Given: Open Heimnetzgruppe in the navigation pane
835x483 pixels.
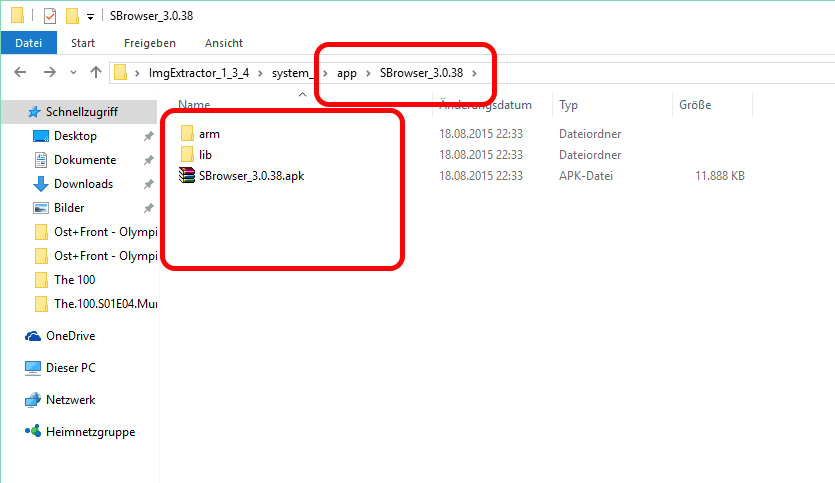Looking at the screenshot, I should coord(91,432).
